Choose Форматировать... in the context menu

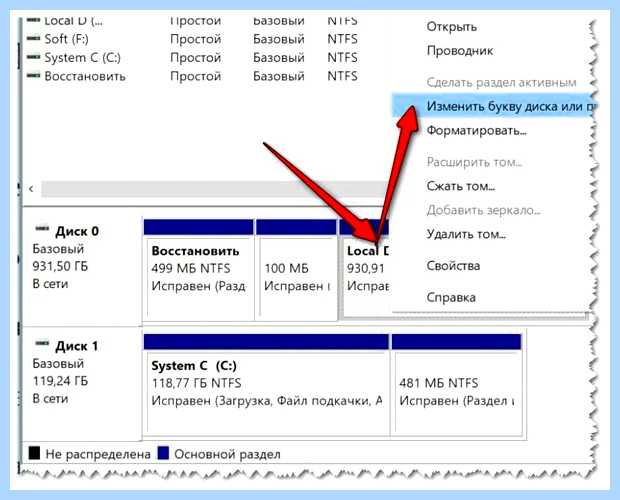pyautogui.click(x=476, y=130)
